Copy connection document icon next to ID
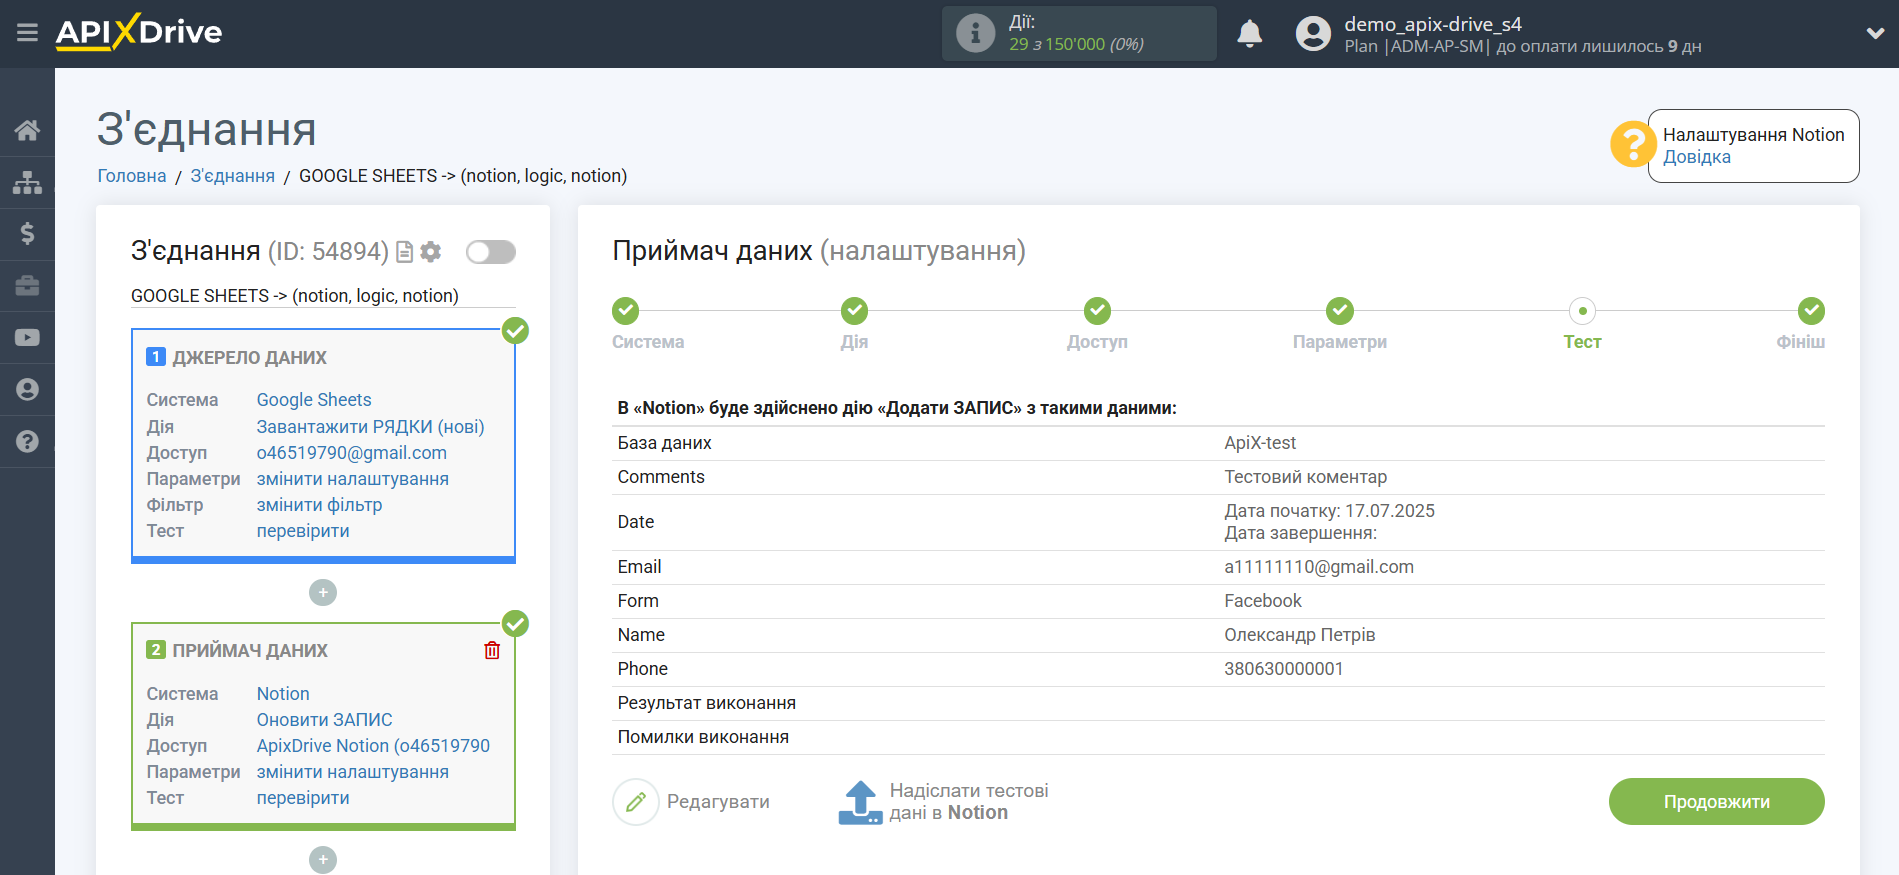Image resolution: width=1899 pixels, height=875 pixels. [405, 252]
